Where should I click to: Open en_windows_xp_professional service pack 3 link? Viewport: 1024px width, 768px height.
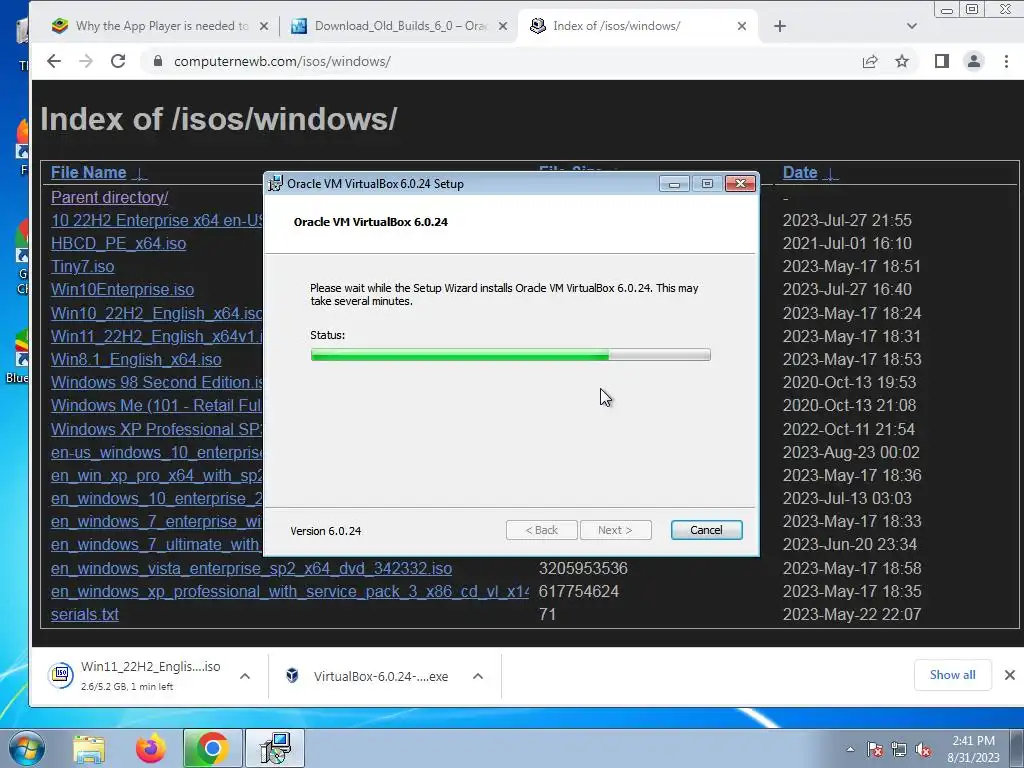[x=290, y=592]
